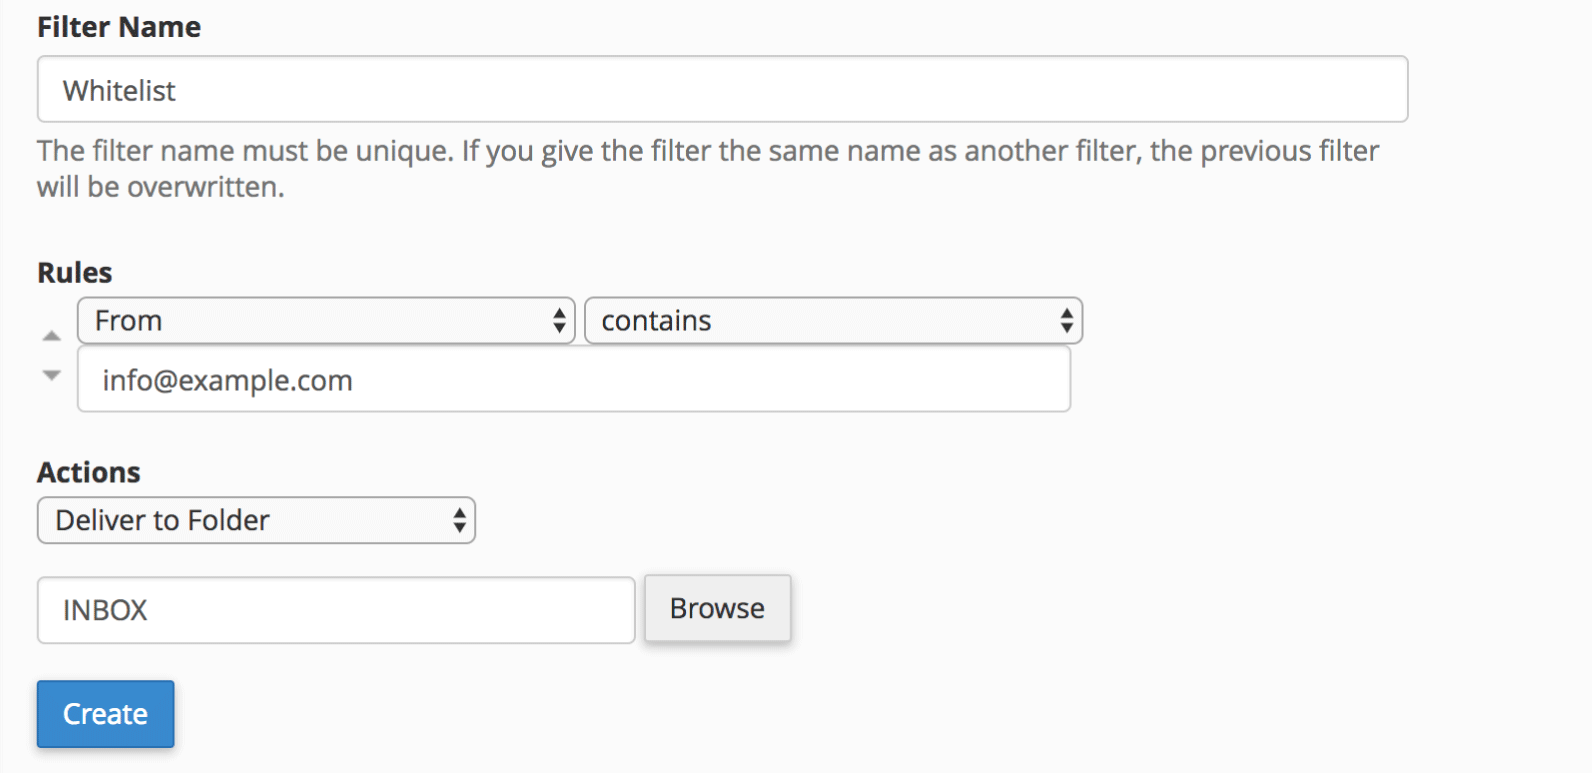Click the 'will be overwritten' help text line
This screenshot has width=1592, height=773.
click(161, 187)
